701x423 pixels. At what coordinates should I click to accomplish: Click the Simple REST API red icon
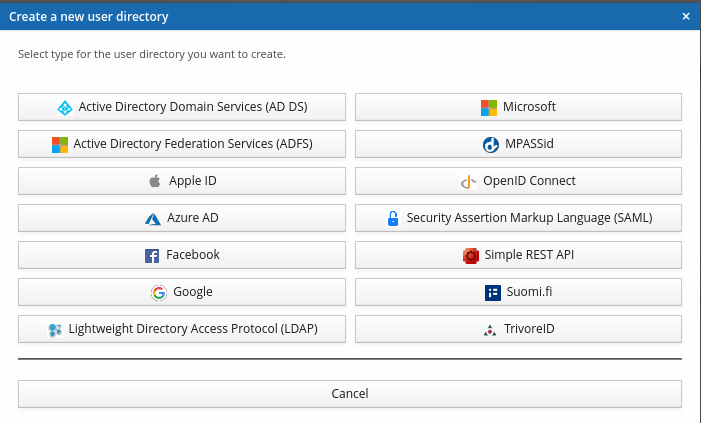click(471, 255)
